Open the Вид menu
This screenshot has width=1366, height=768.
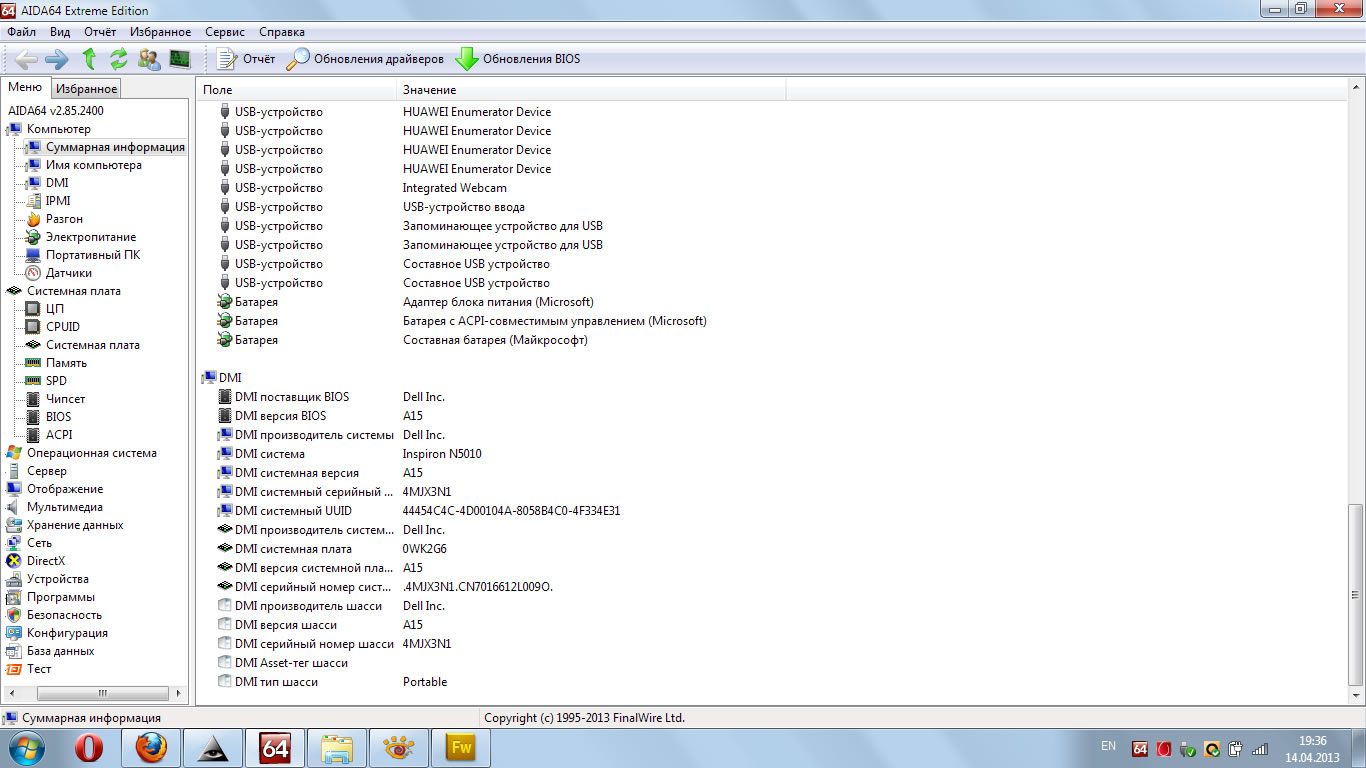coord(60,32)
